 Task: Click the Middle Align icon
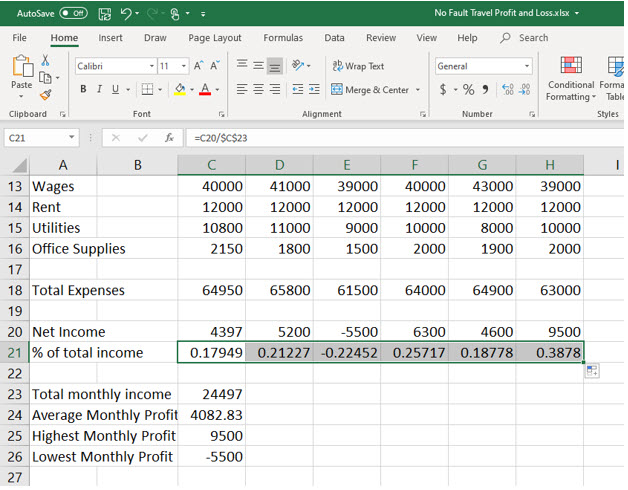coord(258,66)
